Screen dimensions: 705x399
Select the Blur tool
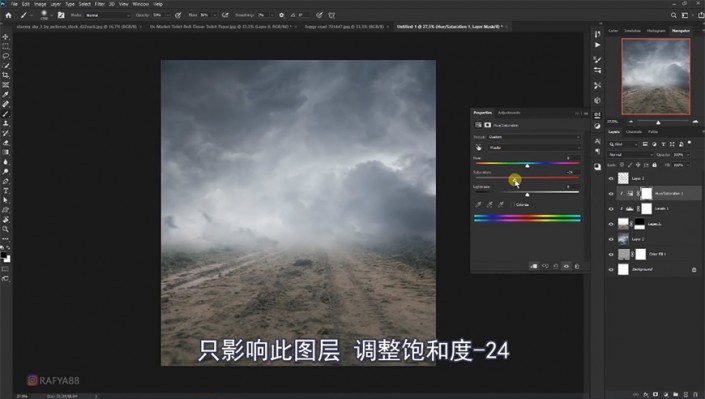[x=5, y=162]
